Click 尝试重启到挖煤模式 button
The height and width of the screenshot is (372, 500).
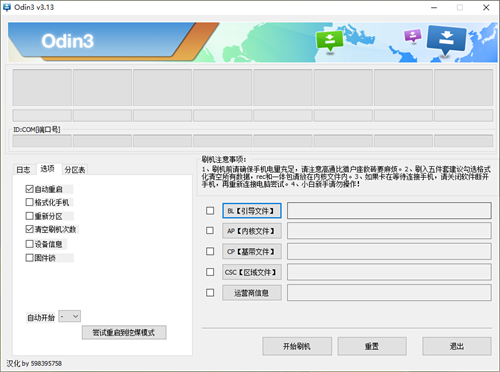(x=124, y=332)
